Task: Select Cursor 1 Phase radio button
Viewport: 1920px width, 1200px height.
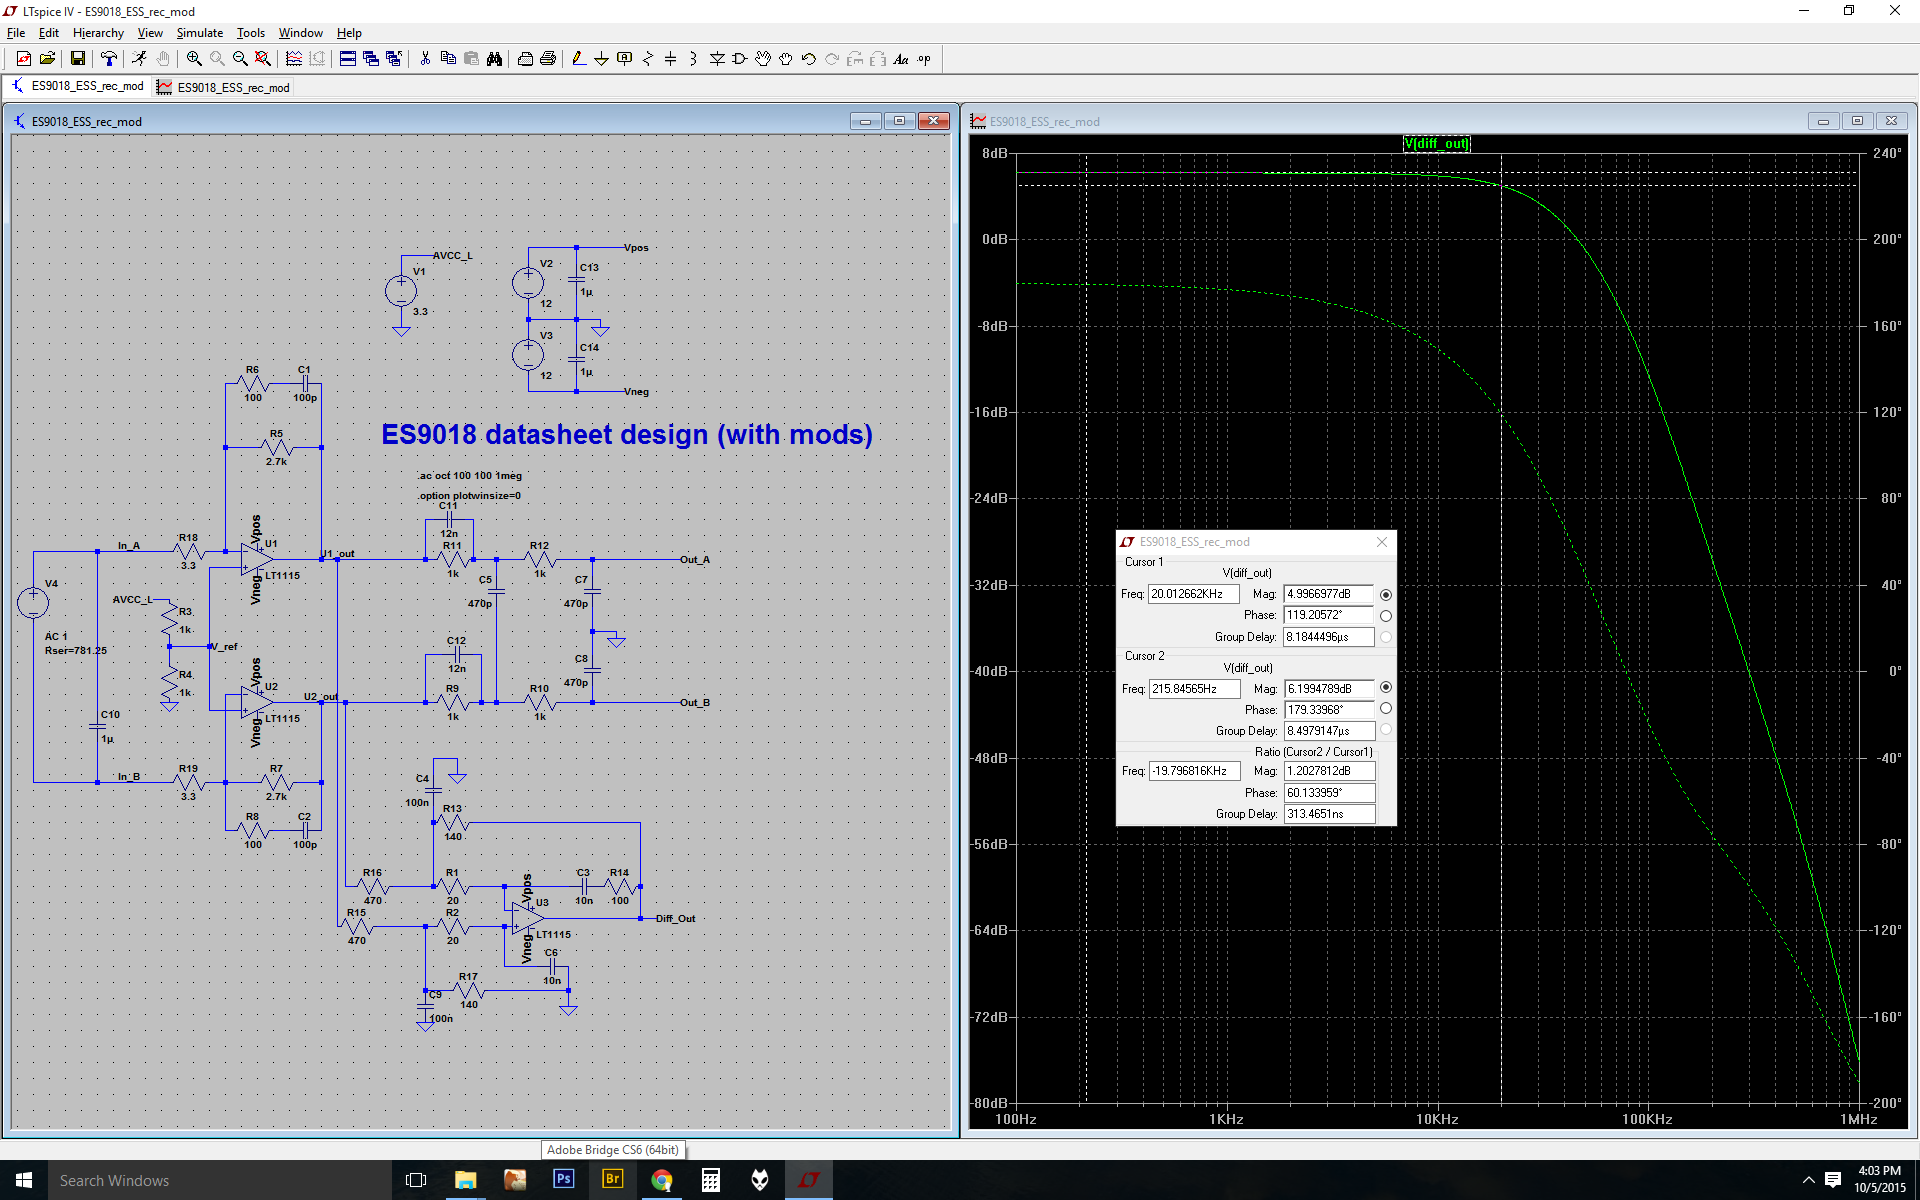Action: [1386, 616]
